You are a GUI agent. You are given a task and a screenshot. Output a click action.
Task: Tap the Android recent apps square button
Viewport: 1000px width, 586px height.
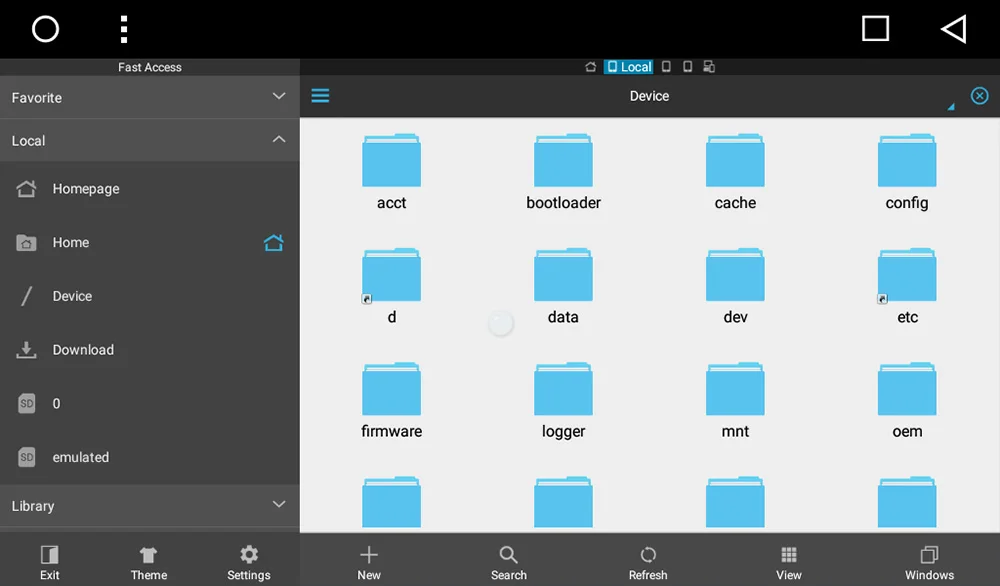click(876, 29)
